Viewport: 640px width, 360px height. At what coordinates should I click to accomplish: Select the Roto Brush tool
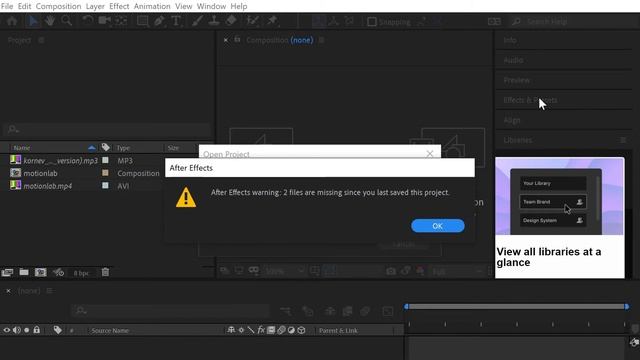click(253, 21)
